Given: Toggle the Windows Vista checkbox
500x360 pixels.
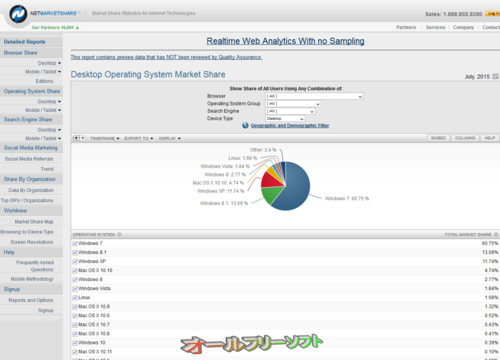Looking at the screenshot, I should click(x=75, y=289).
